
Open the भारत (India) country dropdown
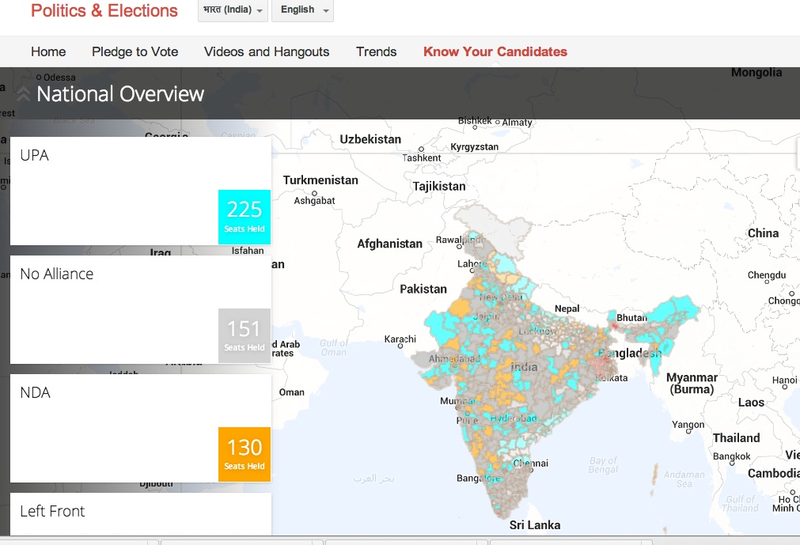click(x=233, y=10)
